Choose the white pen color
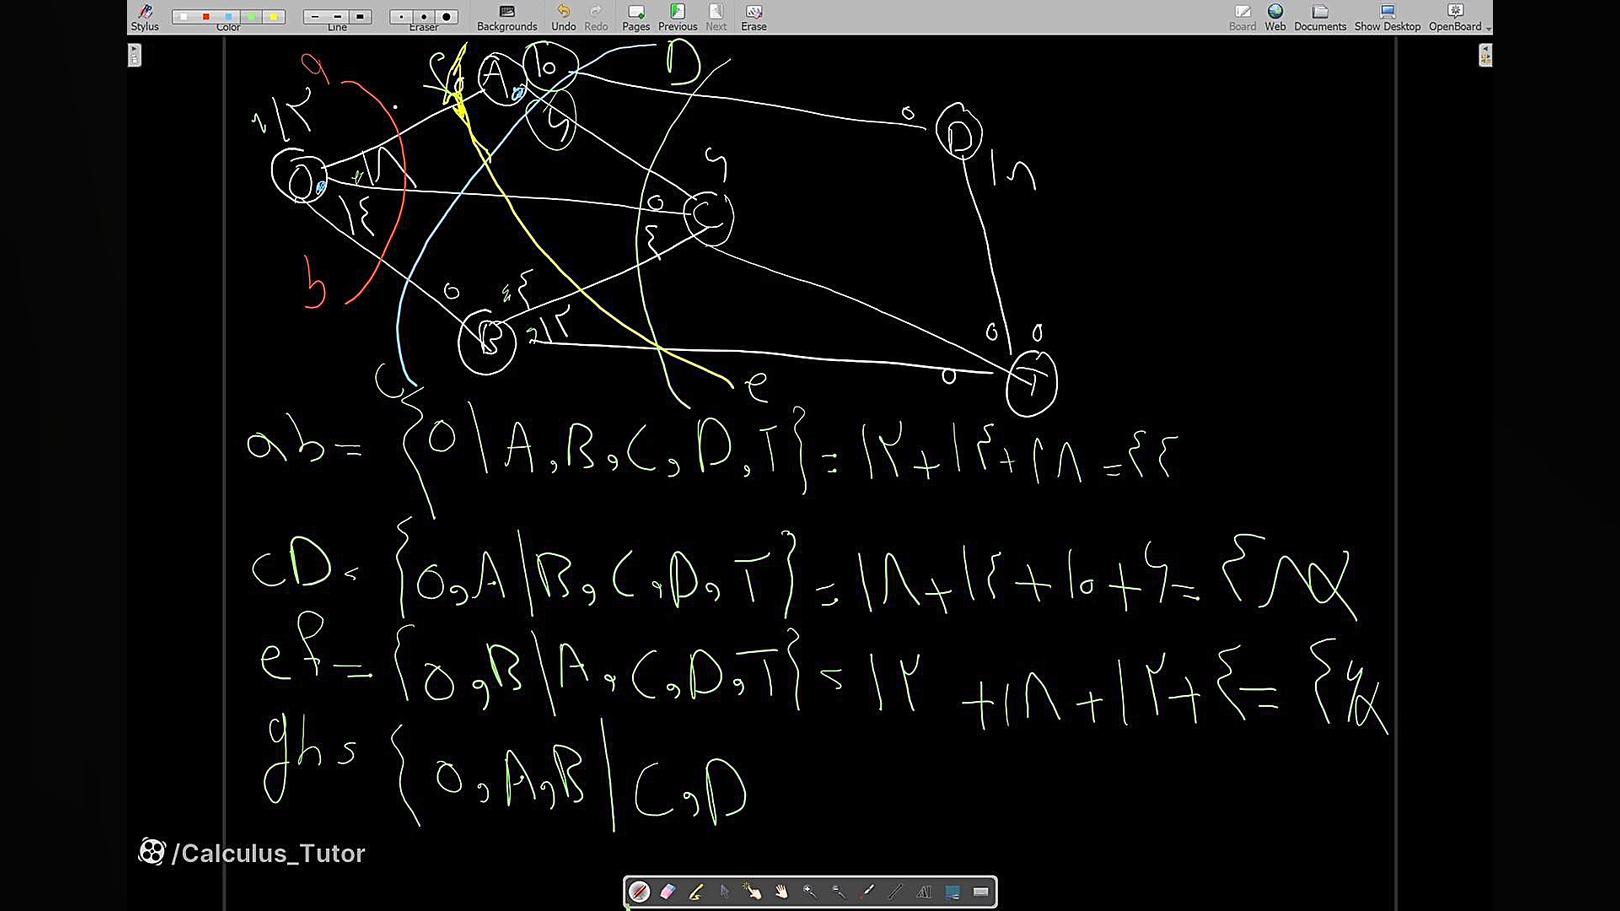 [183, 16]
